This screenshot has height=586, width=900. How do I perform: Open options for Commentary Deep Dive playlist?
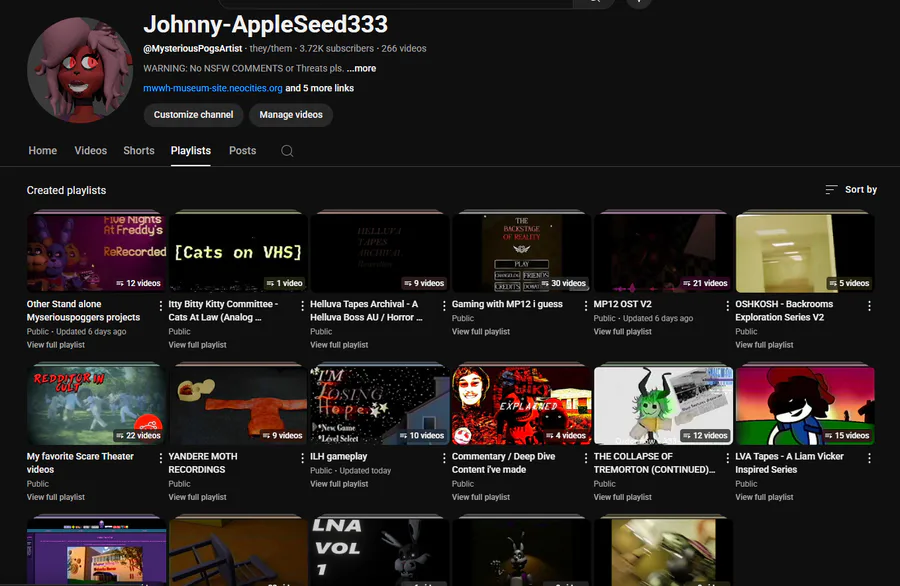(586, 457)
